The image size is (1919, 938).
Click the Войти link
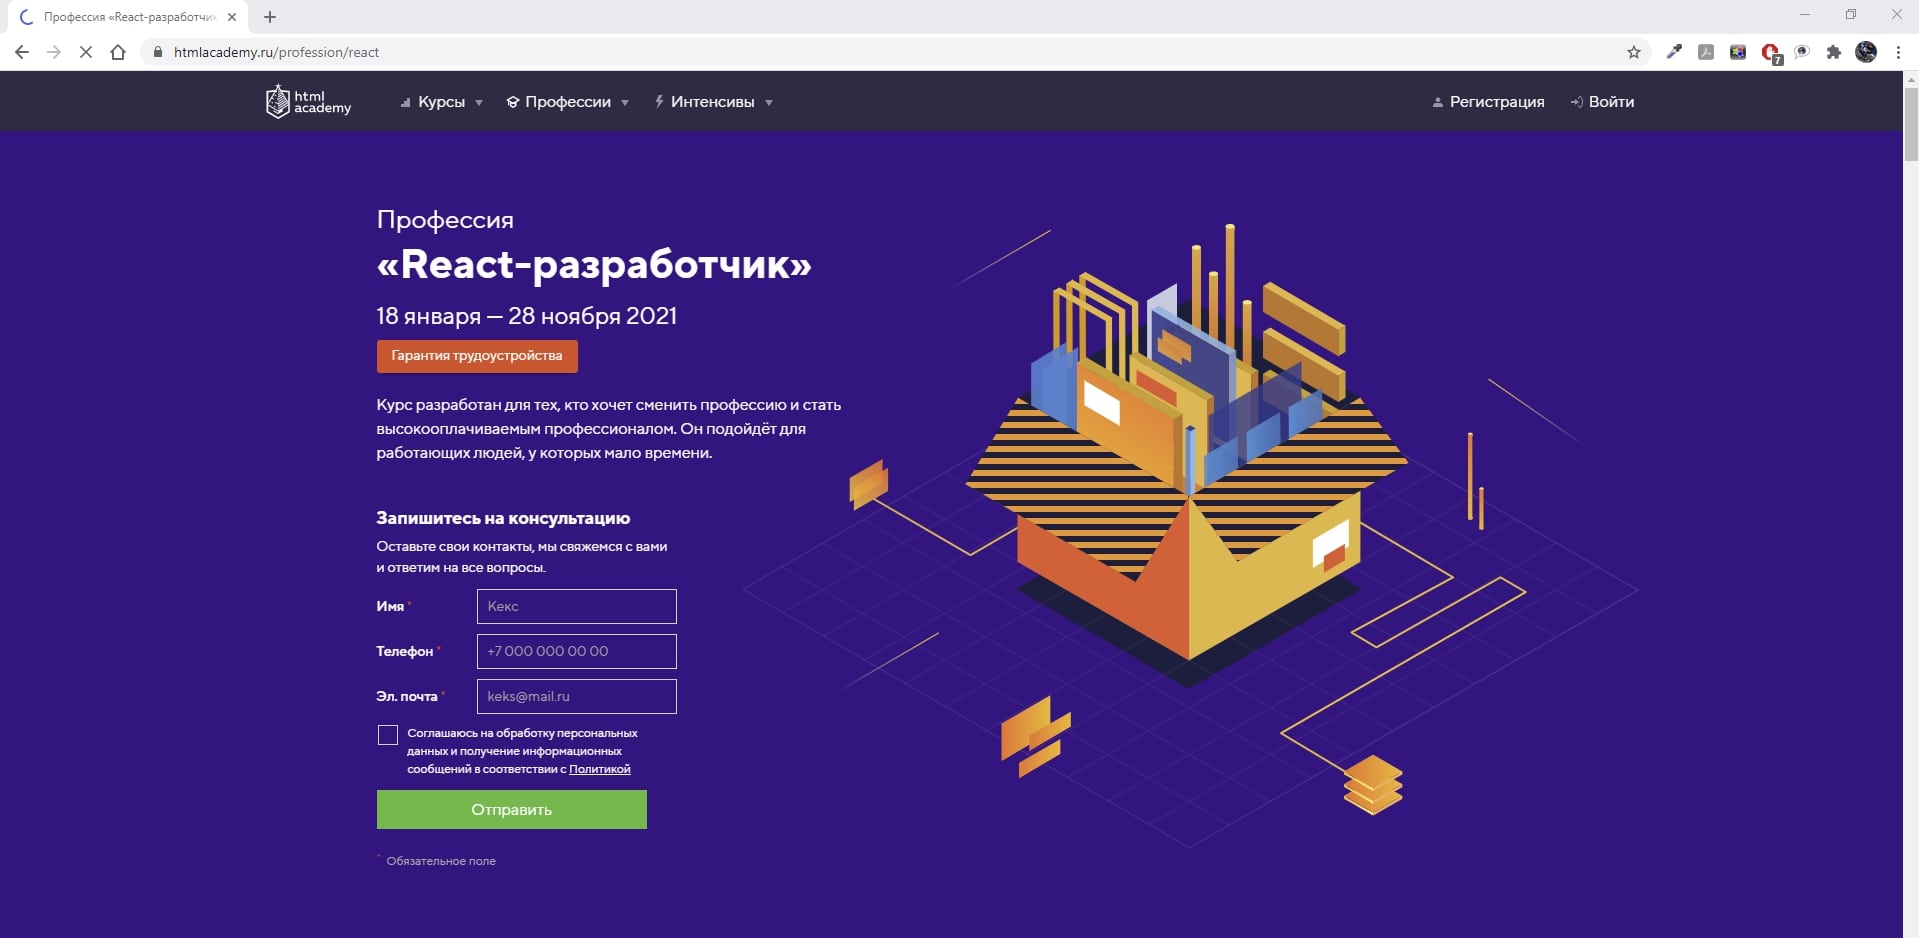1611,102
